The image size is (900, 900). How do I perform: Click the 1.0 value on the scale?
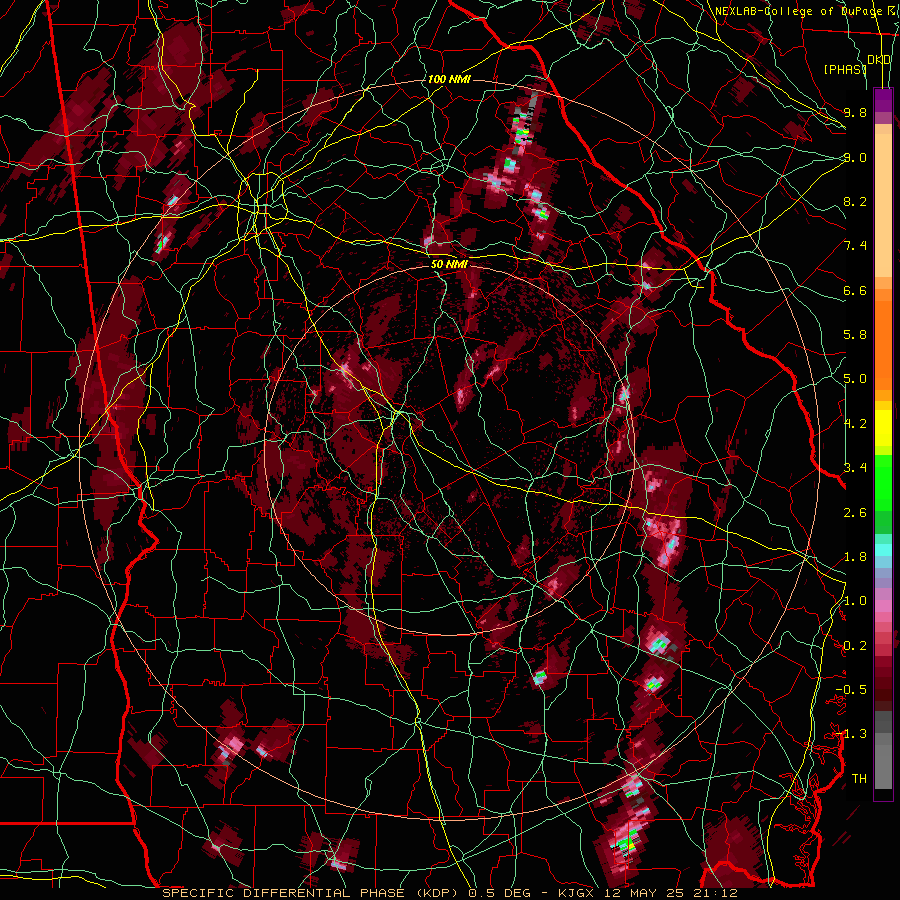855,601
